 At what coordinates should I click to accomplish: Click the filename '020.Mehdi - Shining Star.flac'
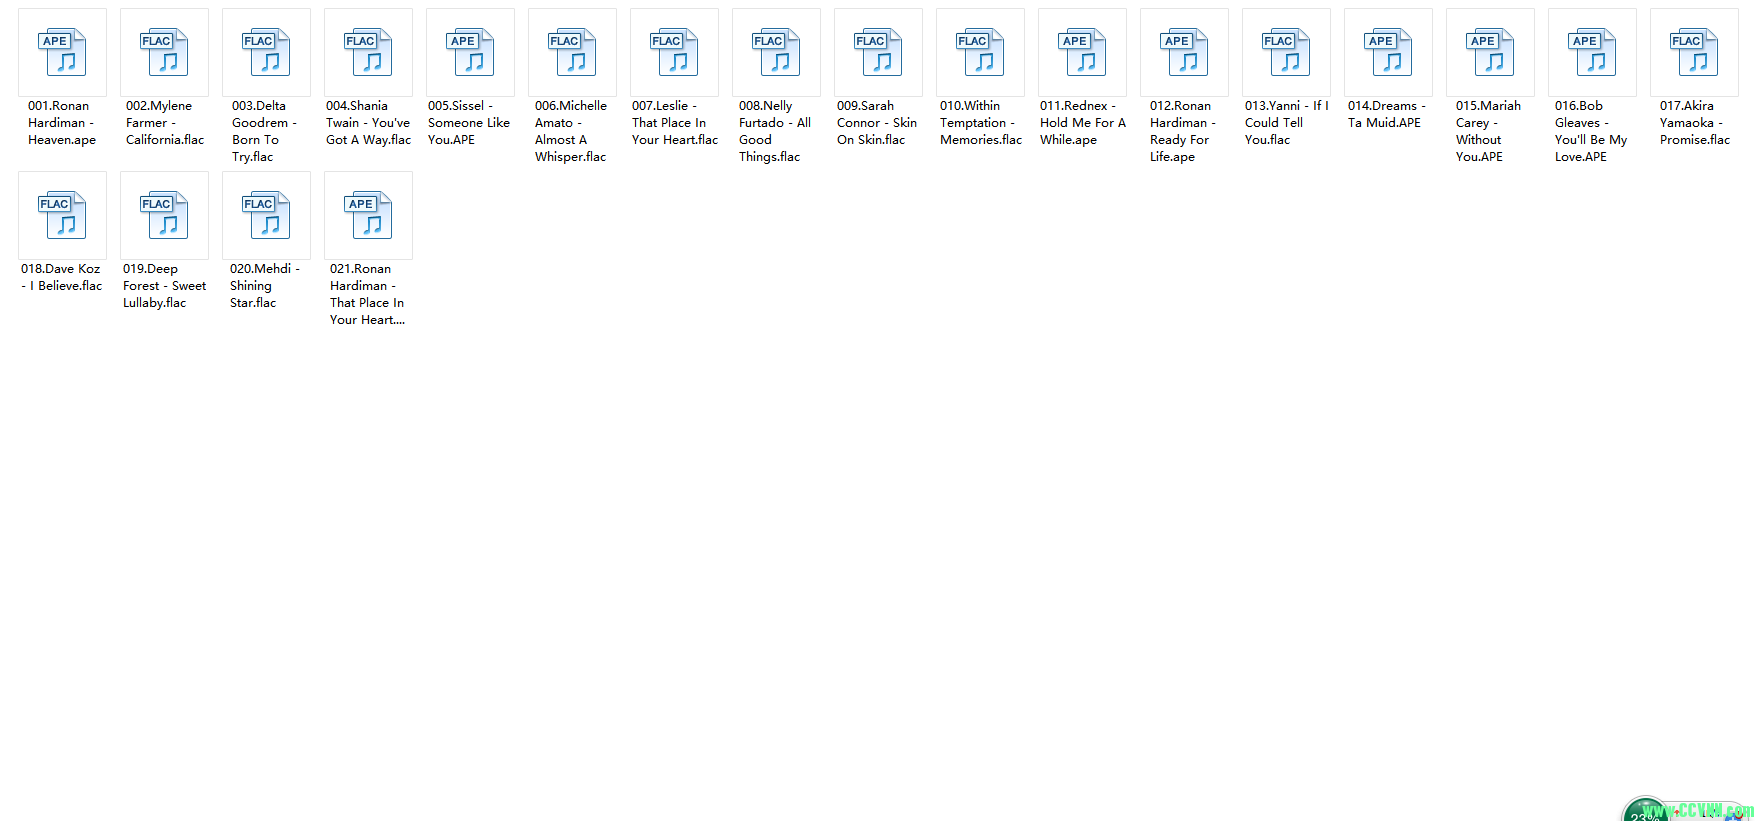(265, 286)
